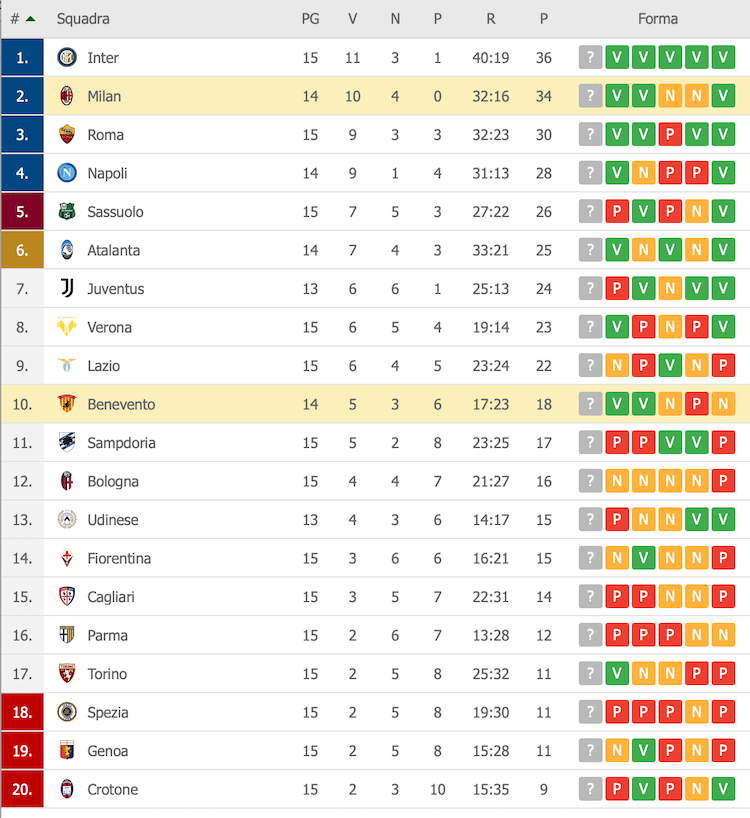Click the Milan club crest icon
750x818 pixels.
tap(67, 96)
